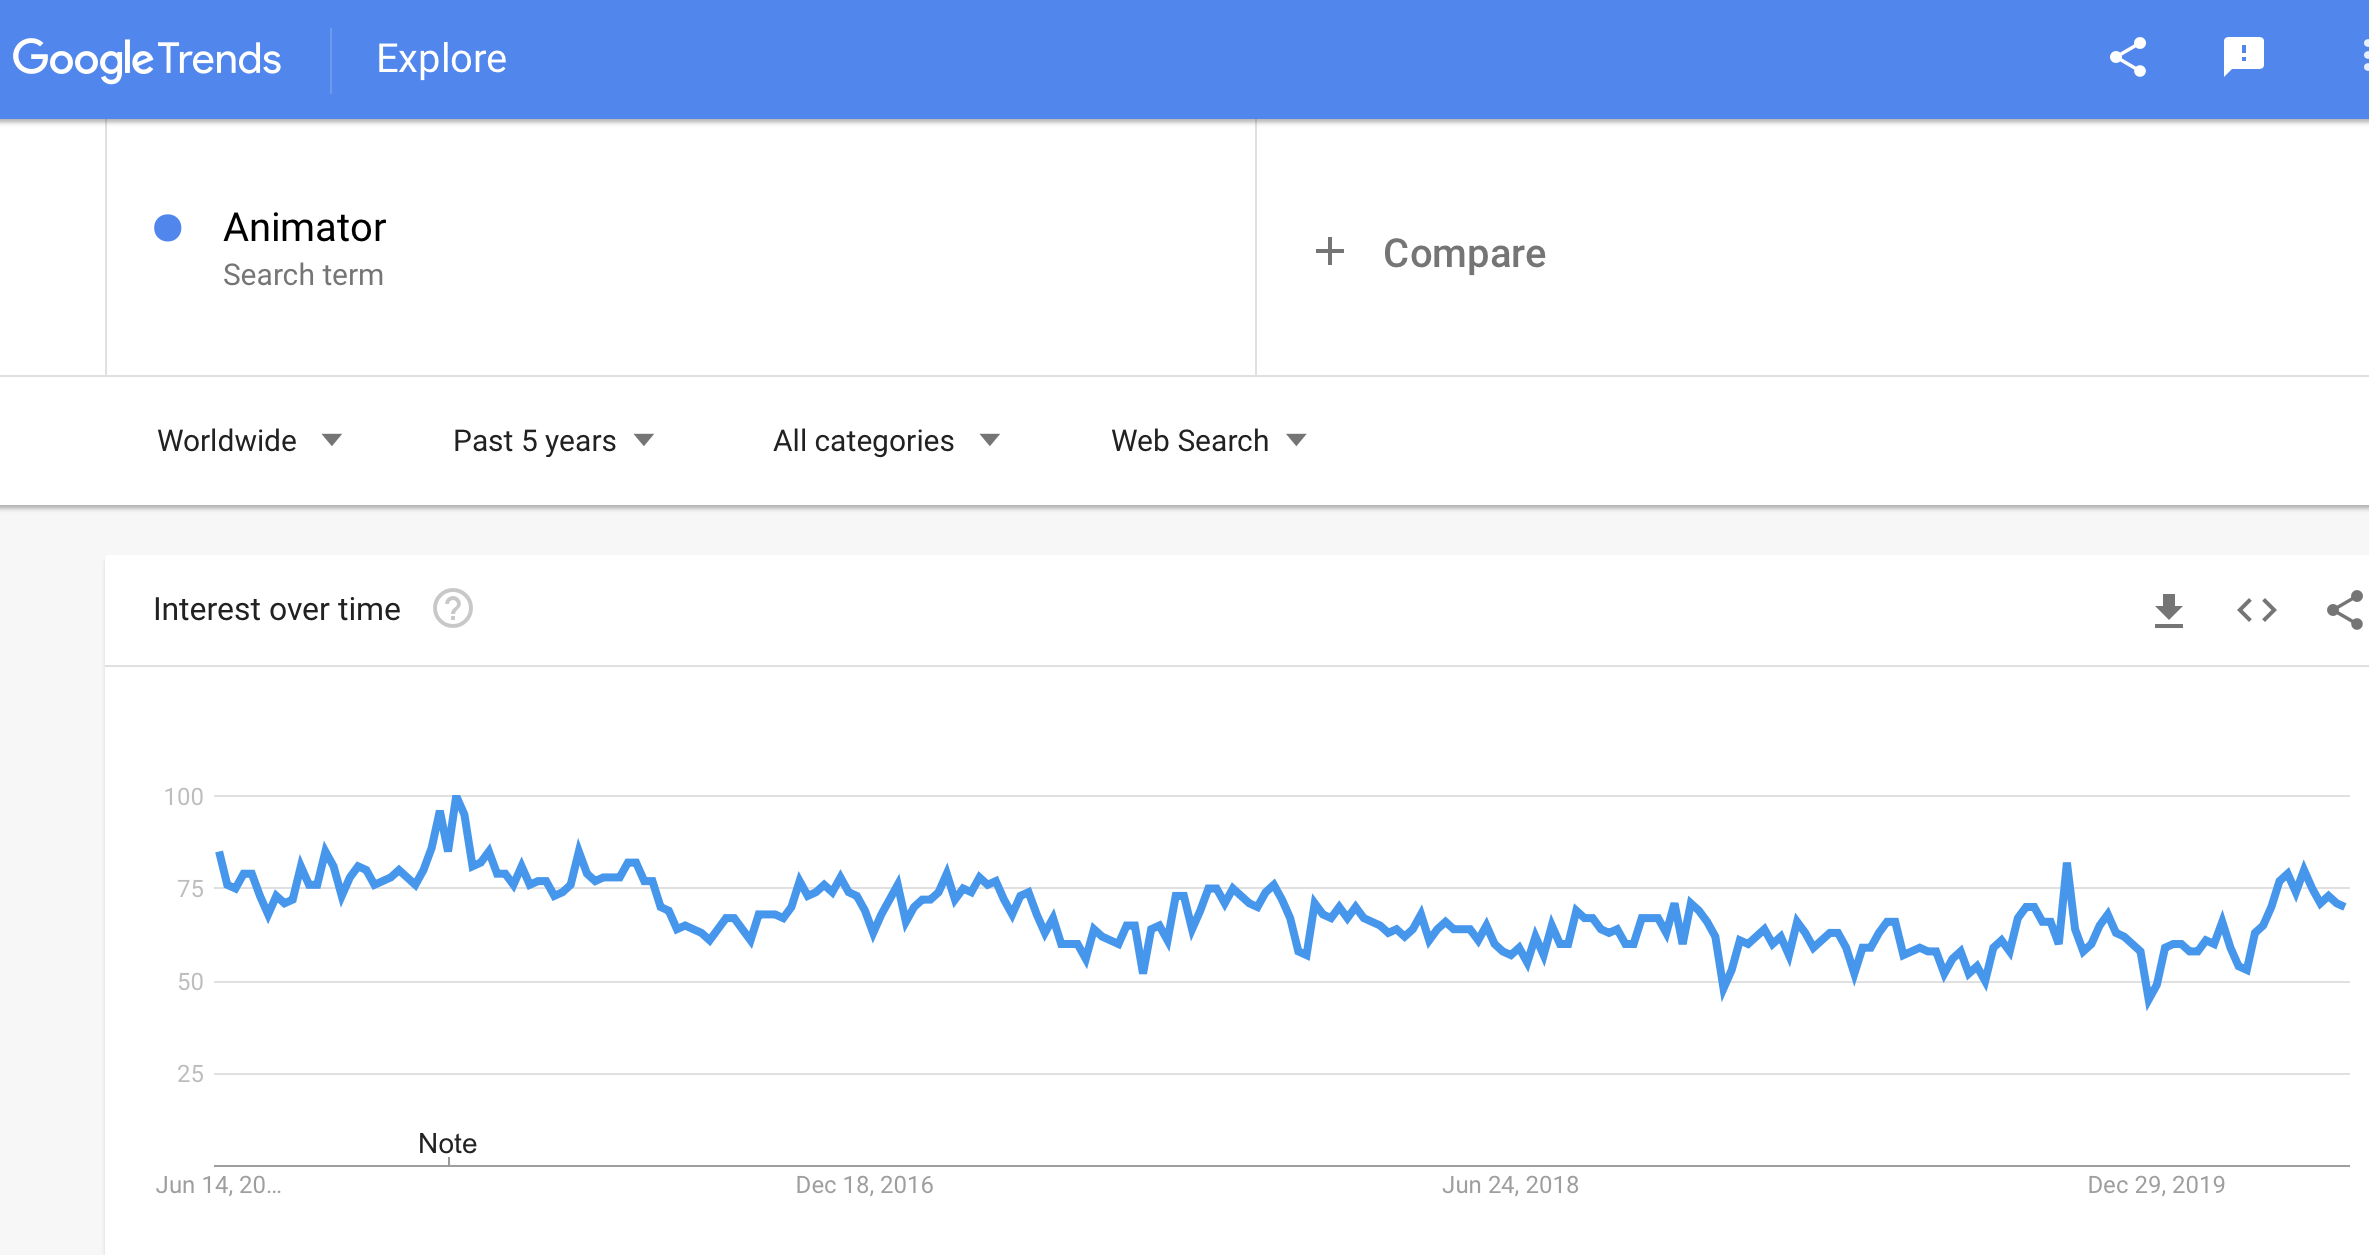
Task: Add a comparison term with Compare
Action: point(1464,253)
